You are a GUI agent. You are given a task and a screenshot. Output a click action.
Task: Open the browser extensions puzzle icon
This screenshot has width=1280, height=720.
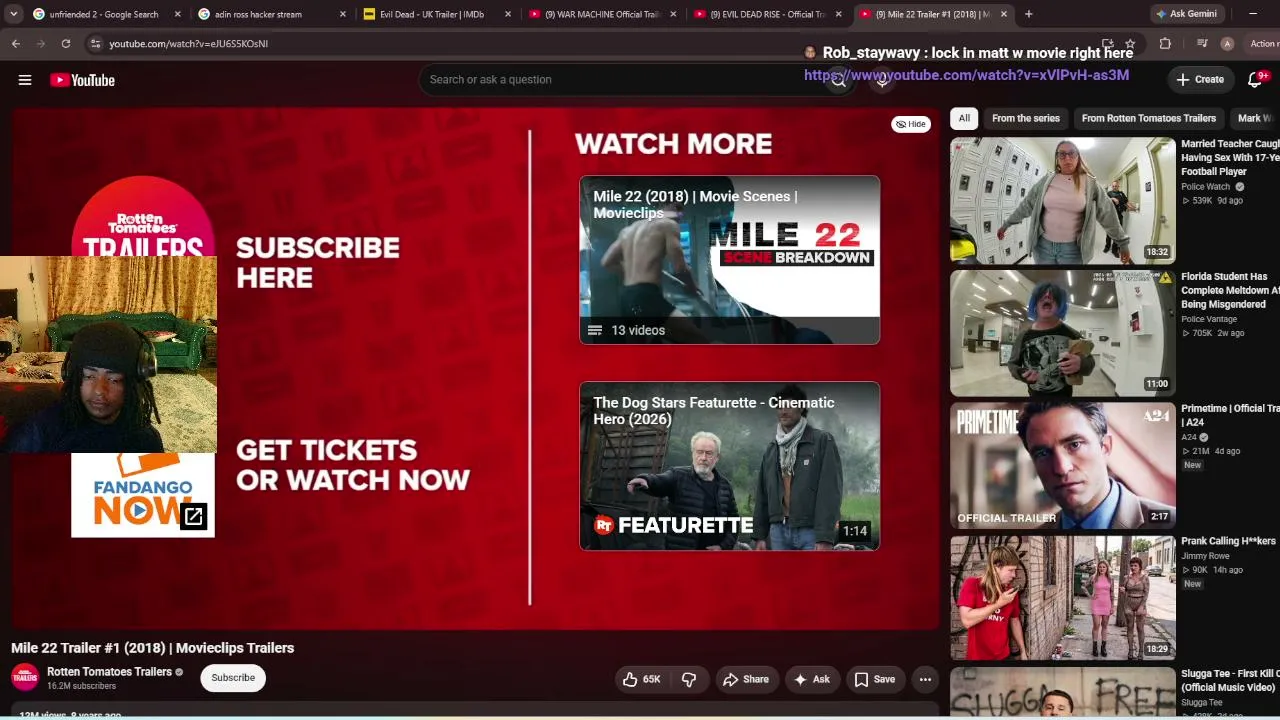tap(1165, 44)
